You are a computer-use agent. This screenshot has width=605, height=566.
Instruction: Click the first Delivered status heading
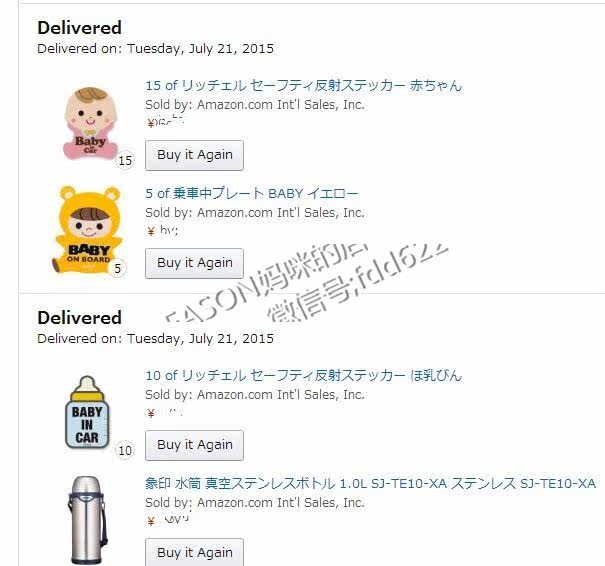click(79, 28)
